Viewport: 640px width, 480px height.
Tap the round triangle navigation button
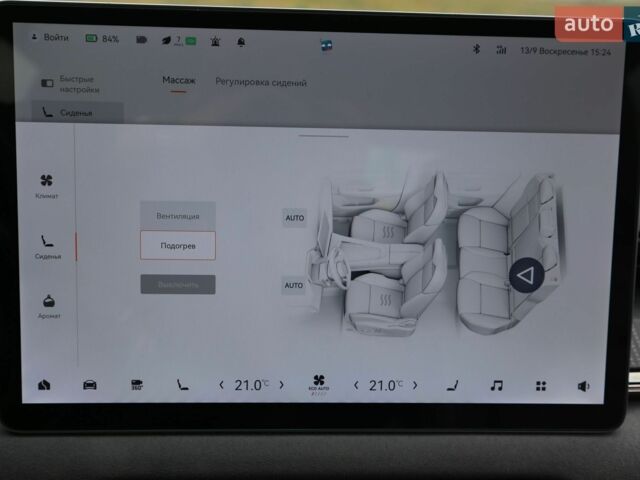pyautogui.click(x=526, y=275)
